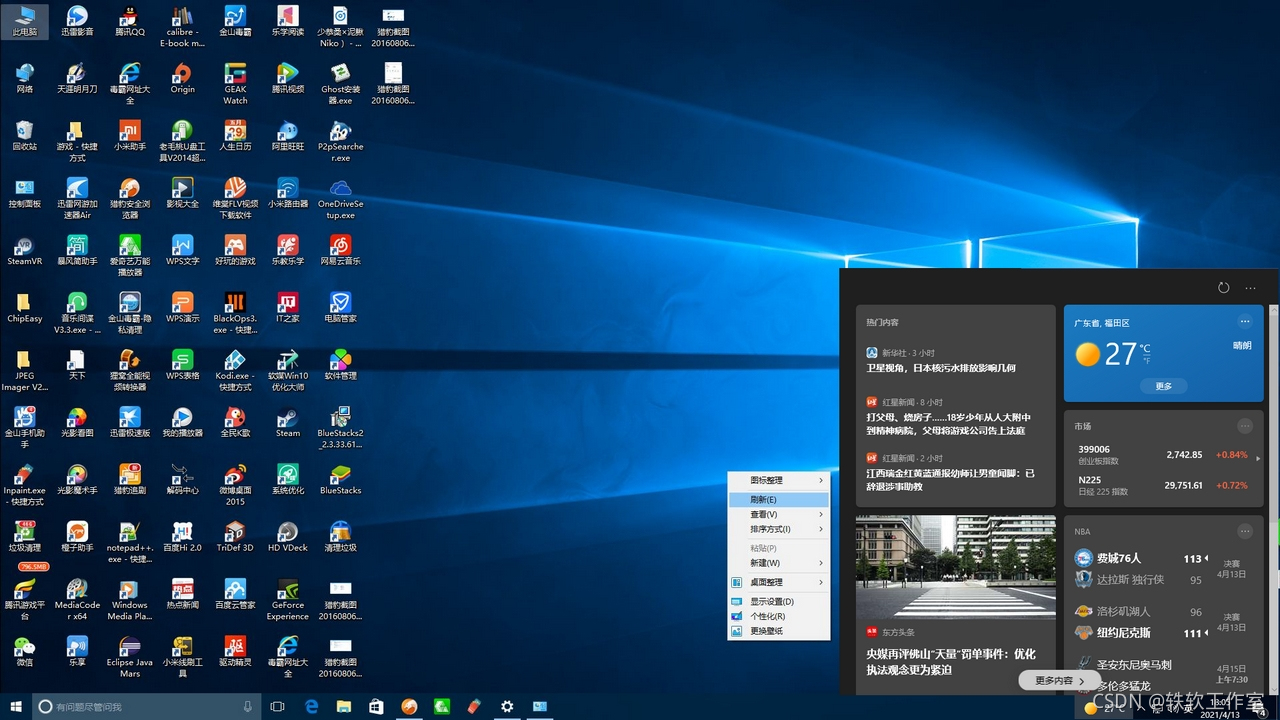Open Task View on the taskbar
This screenshot has width=1280, height=720.
[x=278, y=707]
